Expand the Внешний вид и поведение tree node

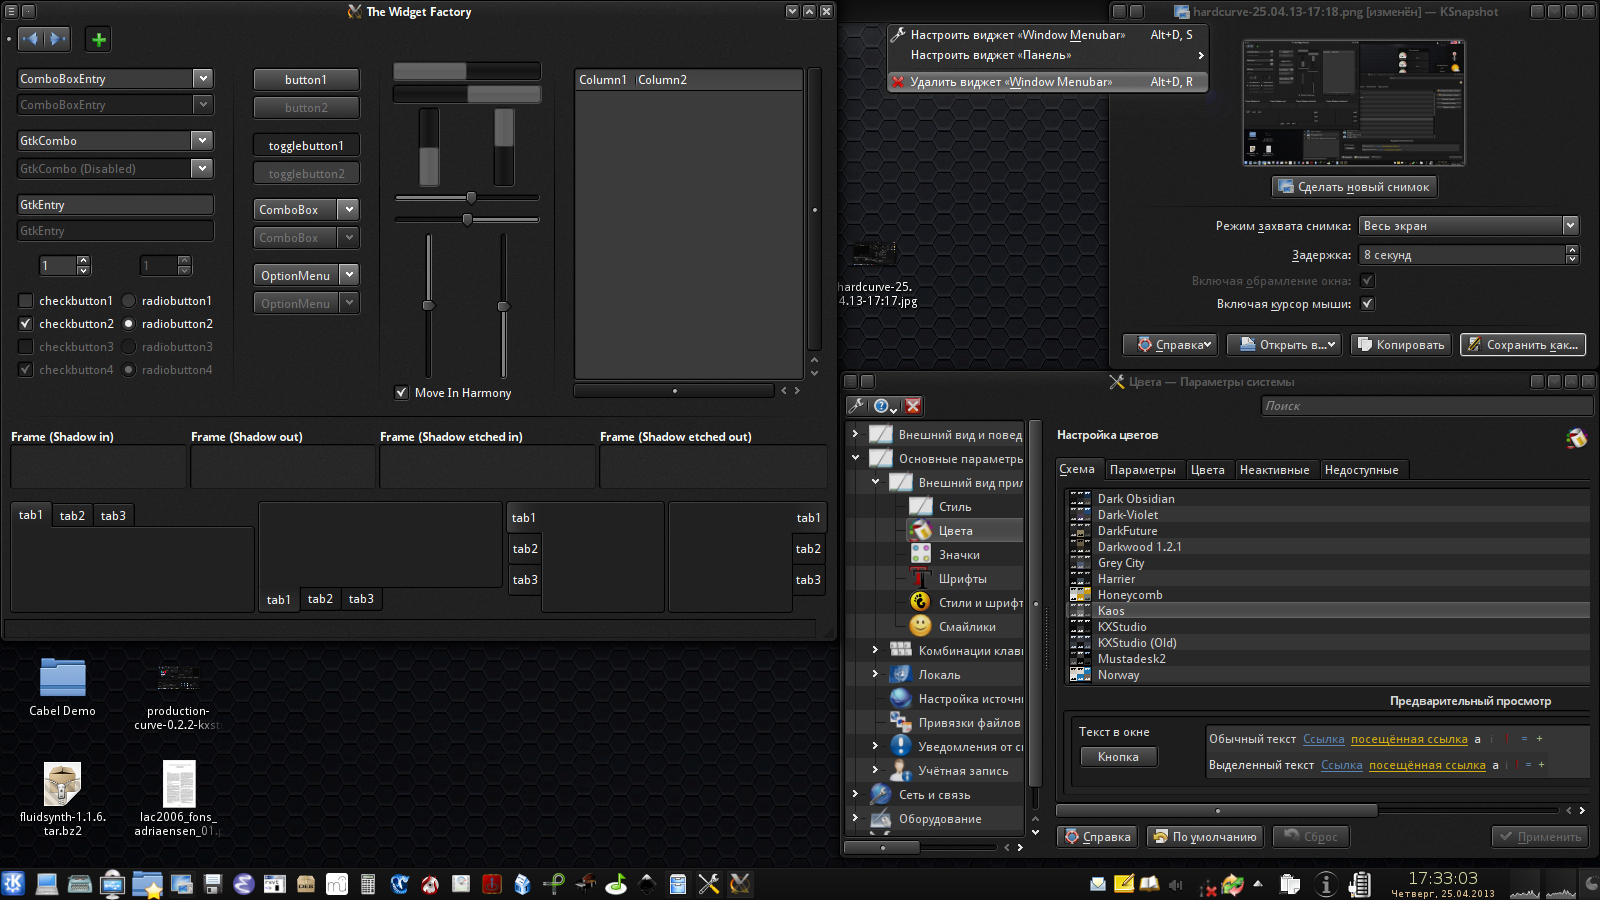(855, 435)
